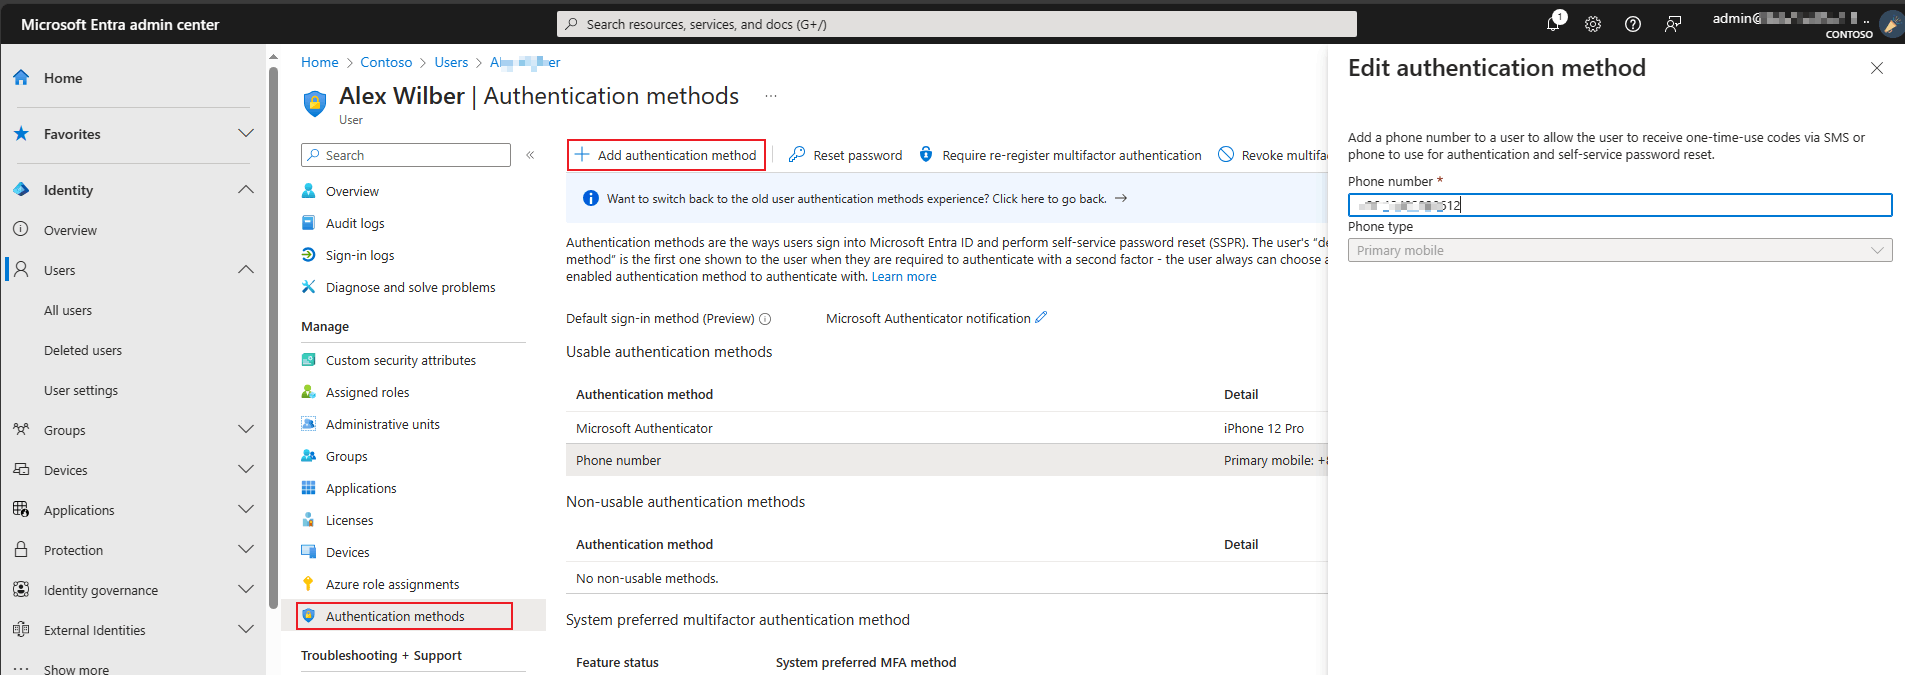Click Reset password button
This screenshot has width=1905, height=675.
click(x=845, y=155)
